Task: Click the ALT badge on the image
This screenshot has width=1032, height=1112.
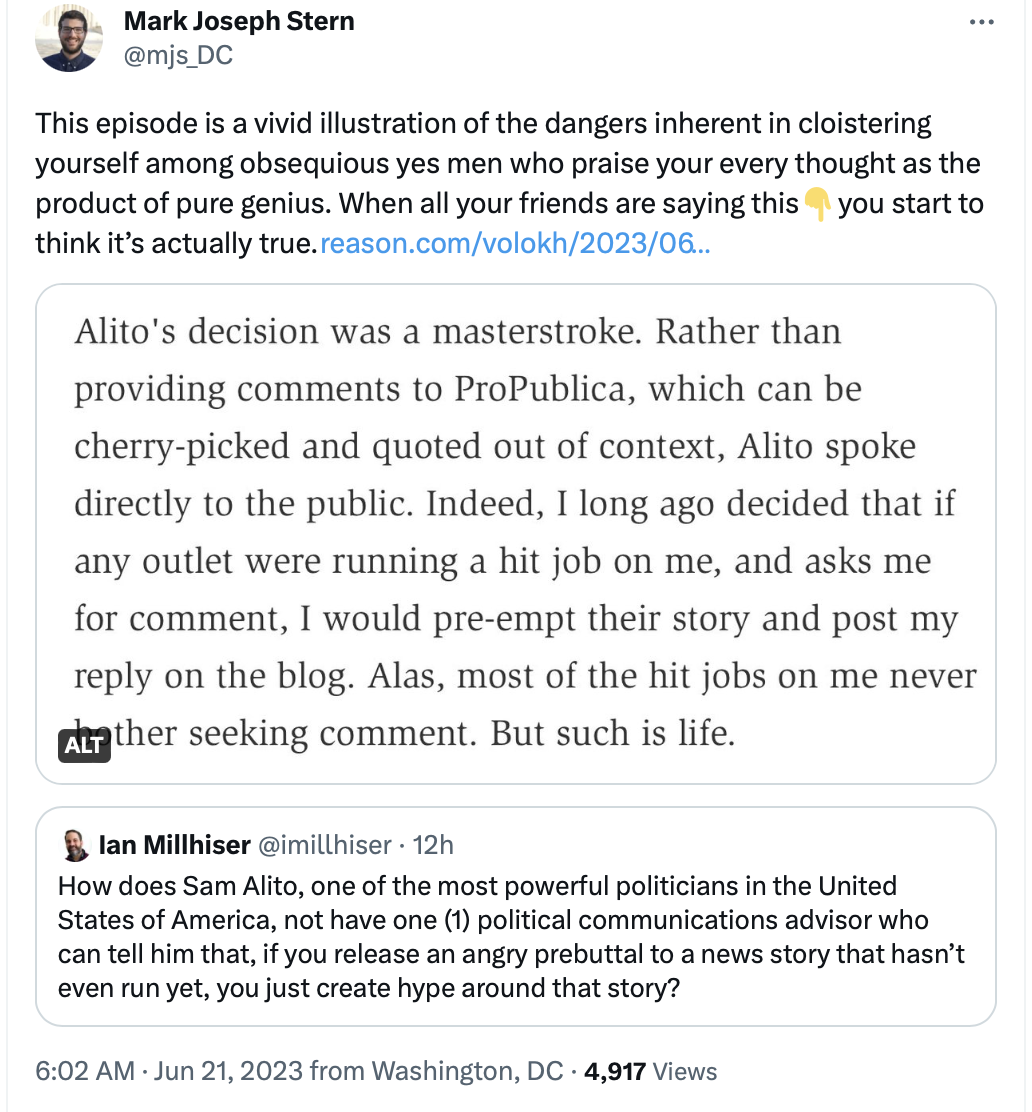Action: [84, 745]
